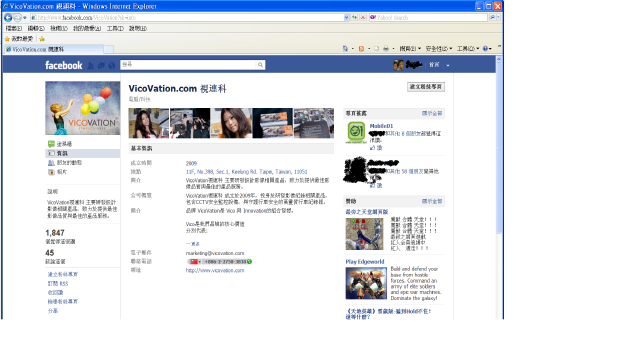Click the 訂閱 RSS subscribe link
640x360 pixels.
click(x=58, y=283)
